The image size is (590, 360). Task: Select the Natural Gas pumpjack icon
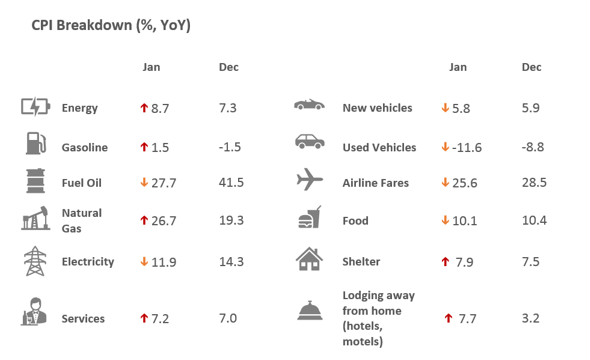(x=35, y=218)
